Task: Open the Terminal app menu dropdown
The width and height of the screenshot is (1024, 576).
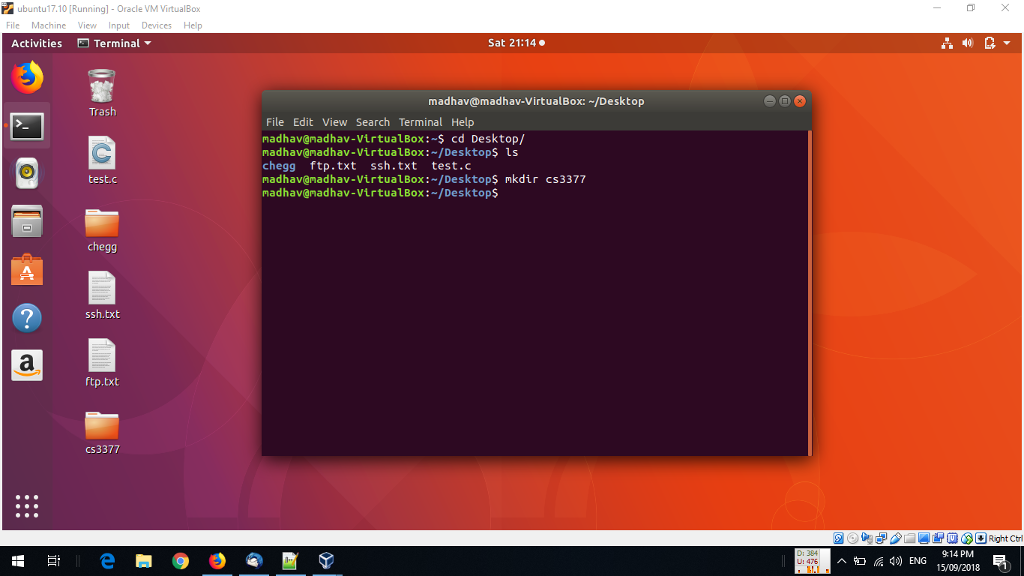Action: pos(114,43)
